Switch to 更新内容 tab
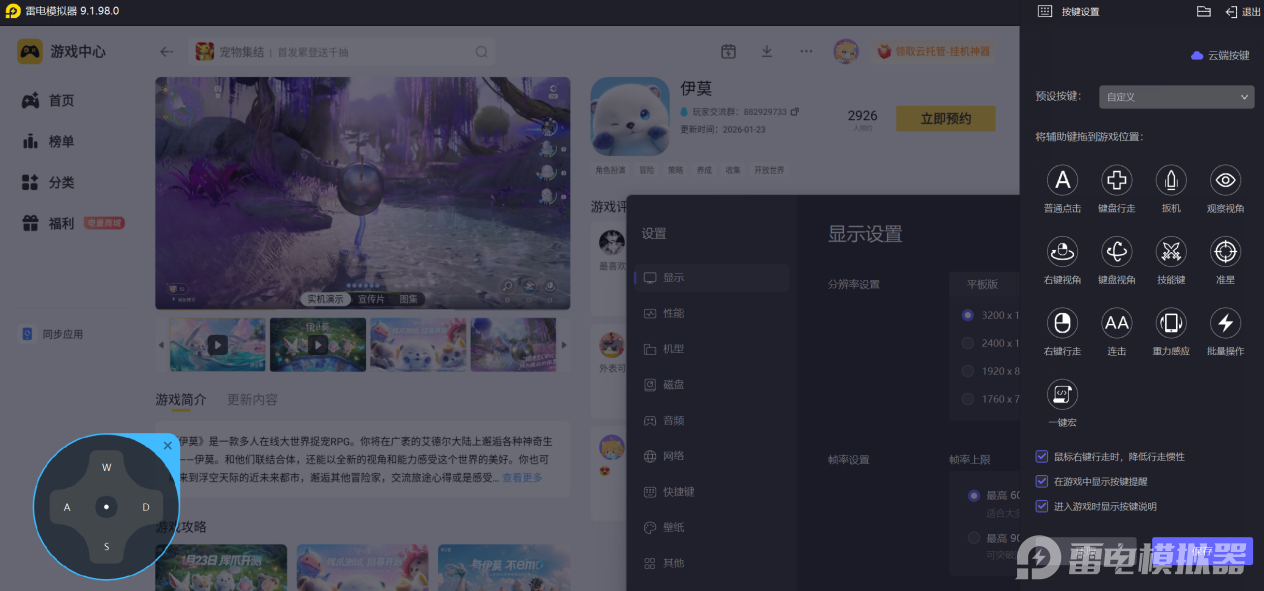 pyautogui.click(x=252, y=399)
